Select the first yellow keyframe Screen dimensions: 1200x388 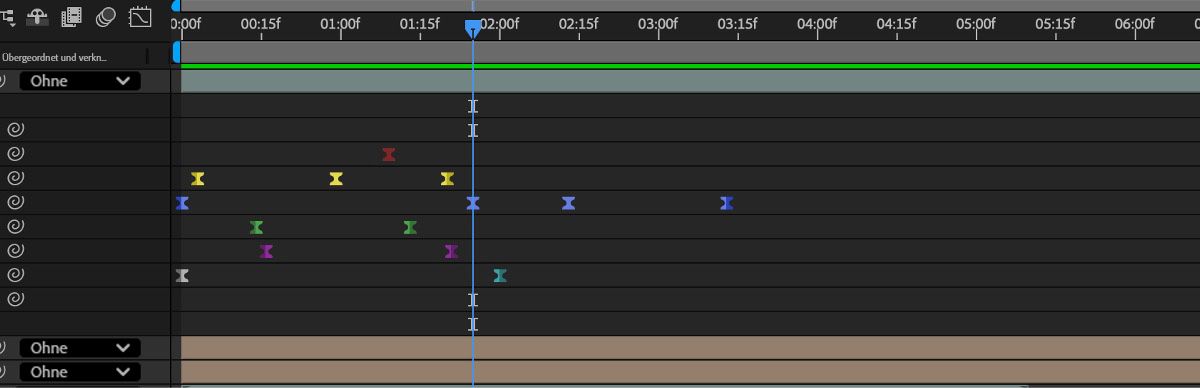tap(198, 178)
